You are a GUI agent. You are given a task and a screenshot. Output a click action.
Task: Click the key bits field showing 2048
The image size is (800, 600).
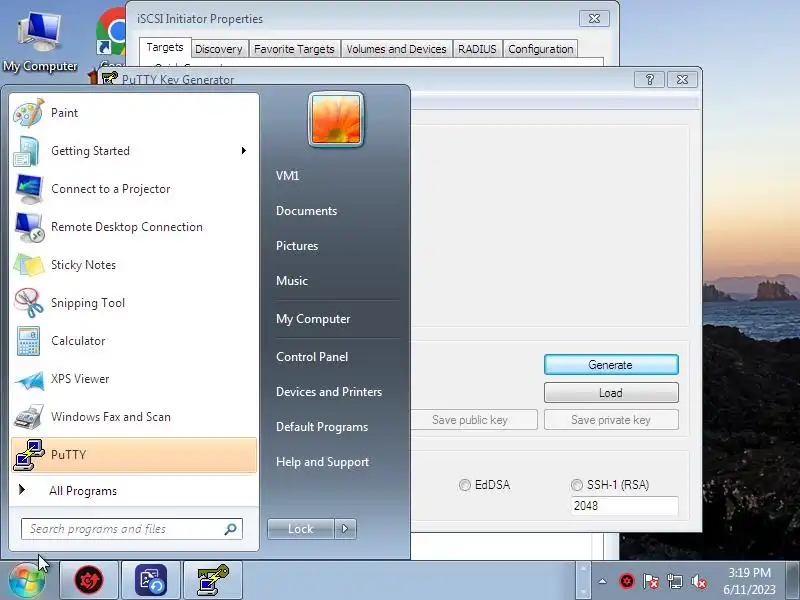point(624,506)
